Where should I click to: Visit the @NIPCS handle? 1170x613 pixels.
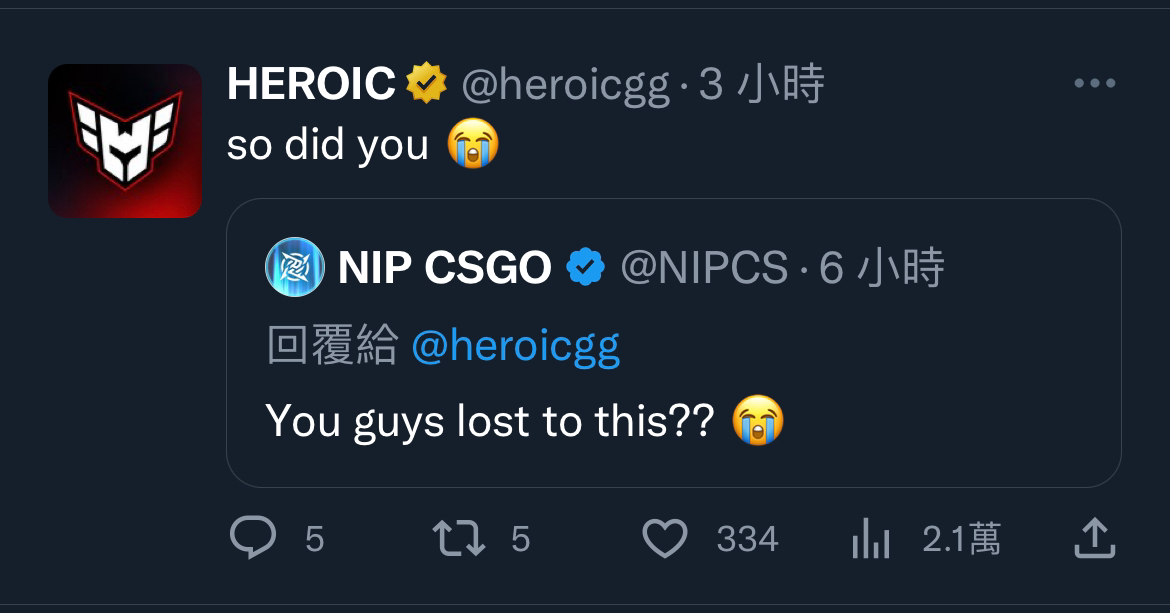(704, 267)
